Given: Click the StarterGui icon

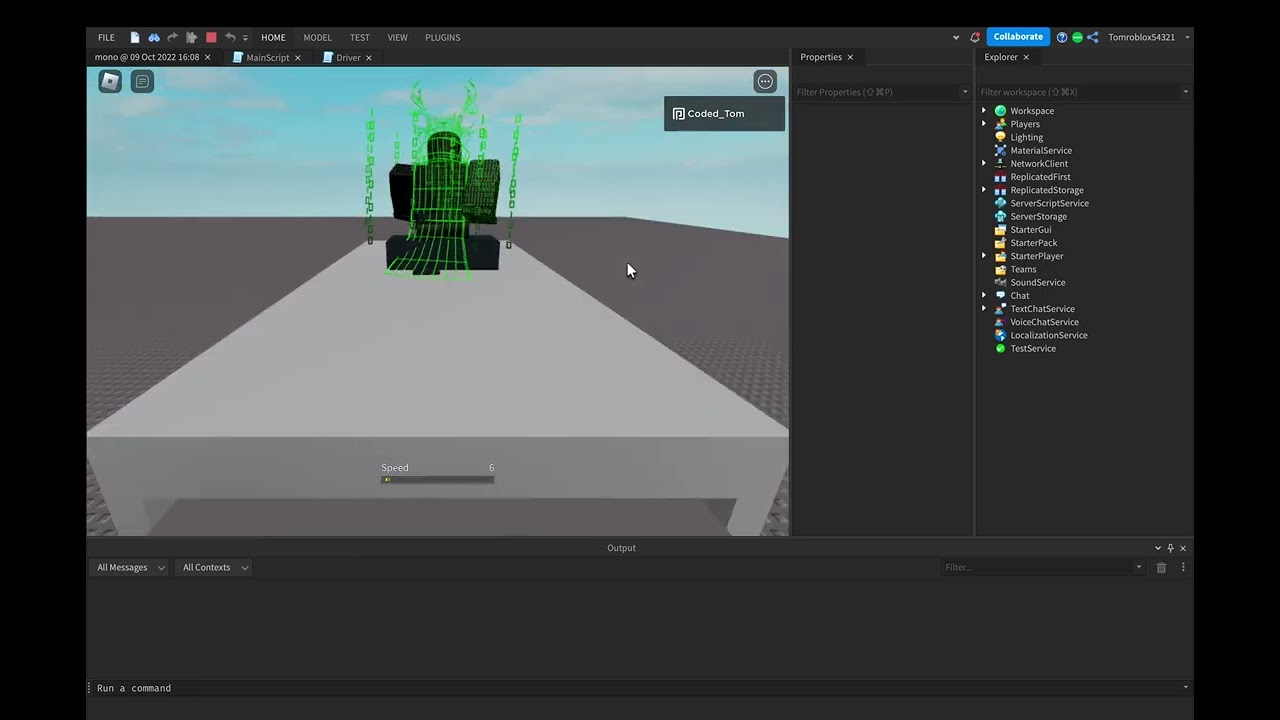Looking at the screenshot, I should tap(1000, 229).
